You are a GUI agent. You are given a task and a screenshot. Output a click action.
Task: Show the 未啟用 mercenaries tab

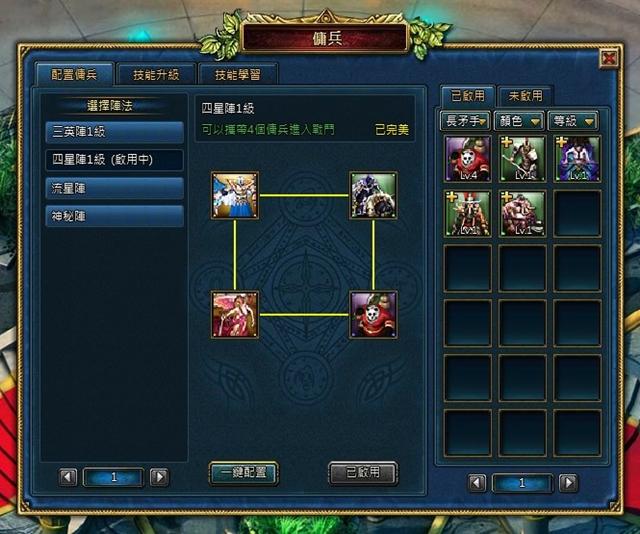point(526,96)
